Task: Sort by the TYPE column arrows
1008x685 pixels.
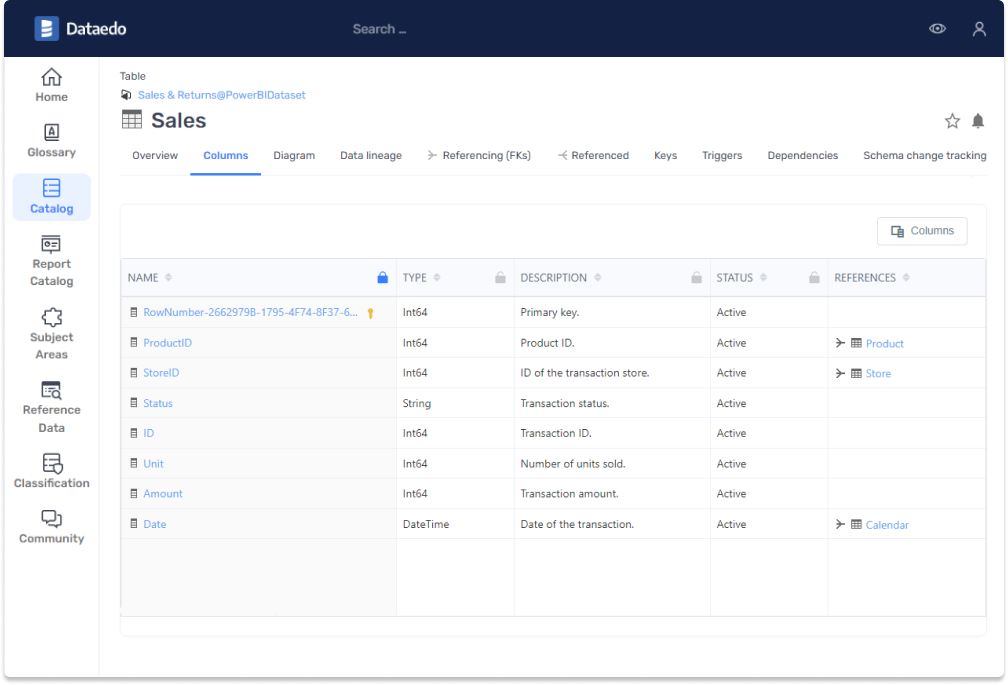Action: 437,278
